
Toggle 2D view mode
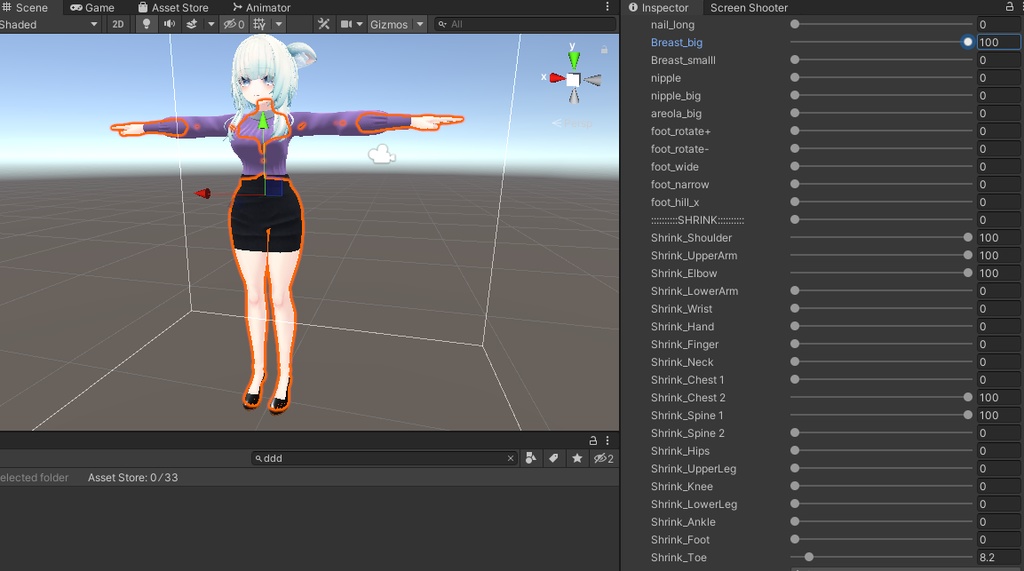tap(118, 24)
